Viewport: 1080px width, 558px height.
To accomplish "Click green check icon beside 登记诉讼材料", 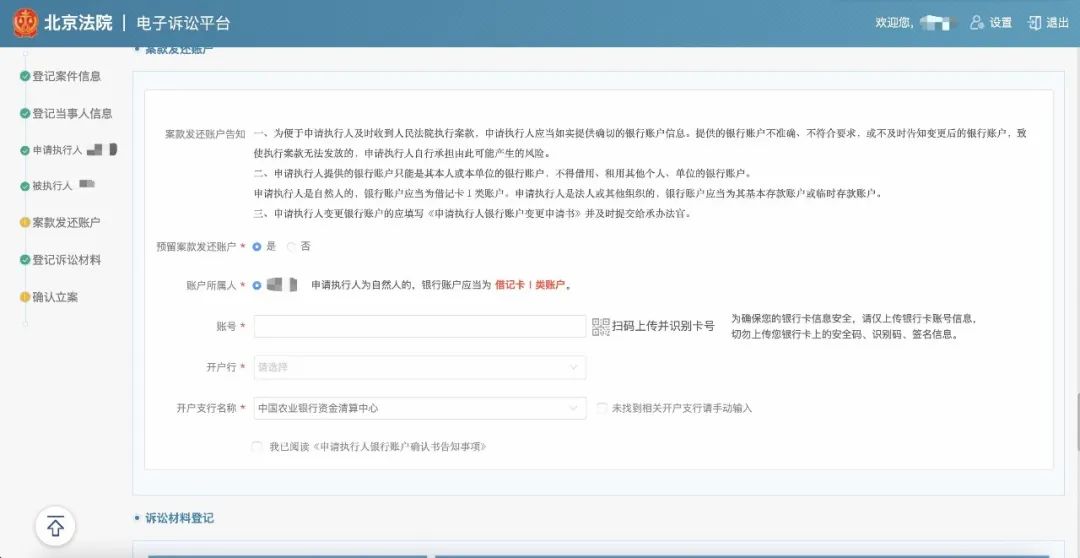I will pos(25,260).
